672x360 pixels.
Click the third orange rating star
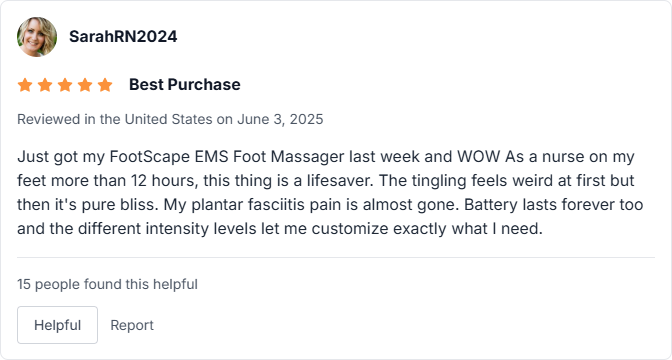pyautogui.click(x=65, y=85)
